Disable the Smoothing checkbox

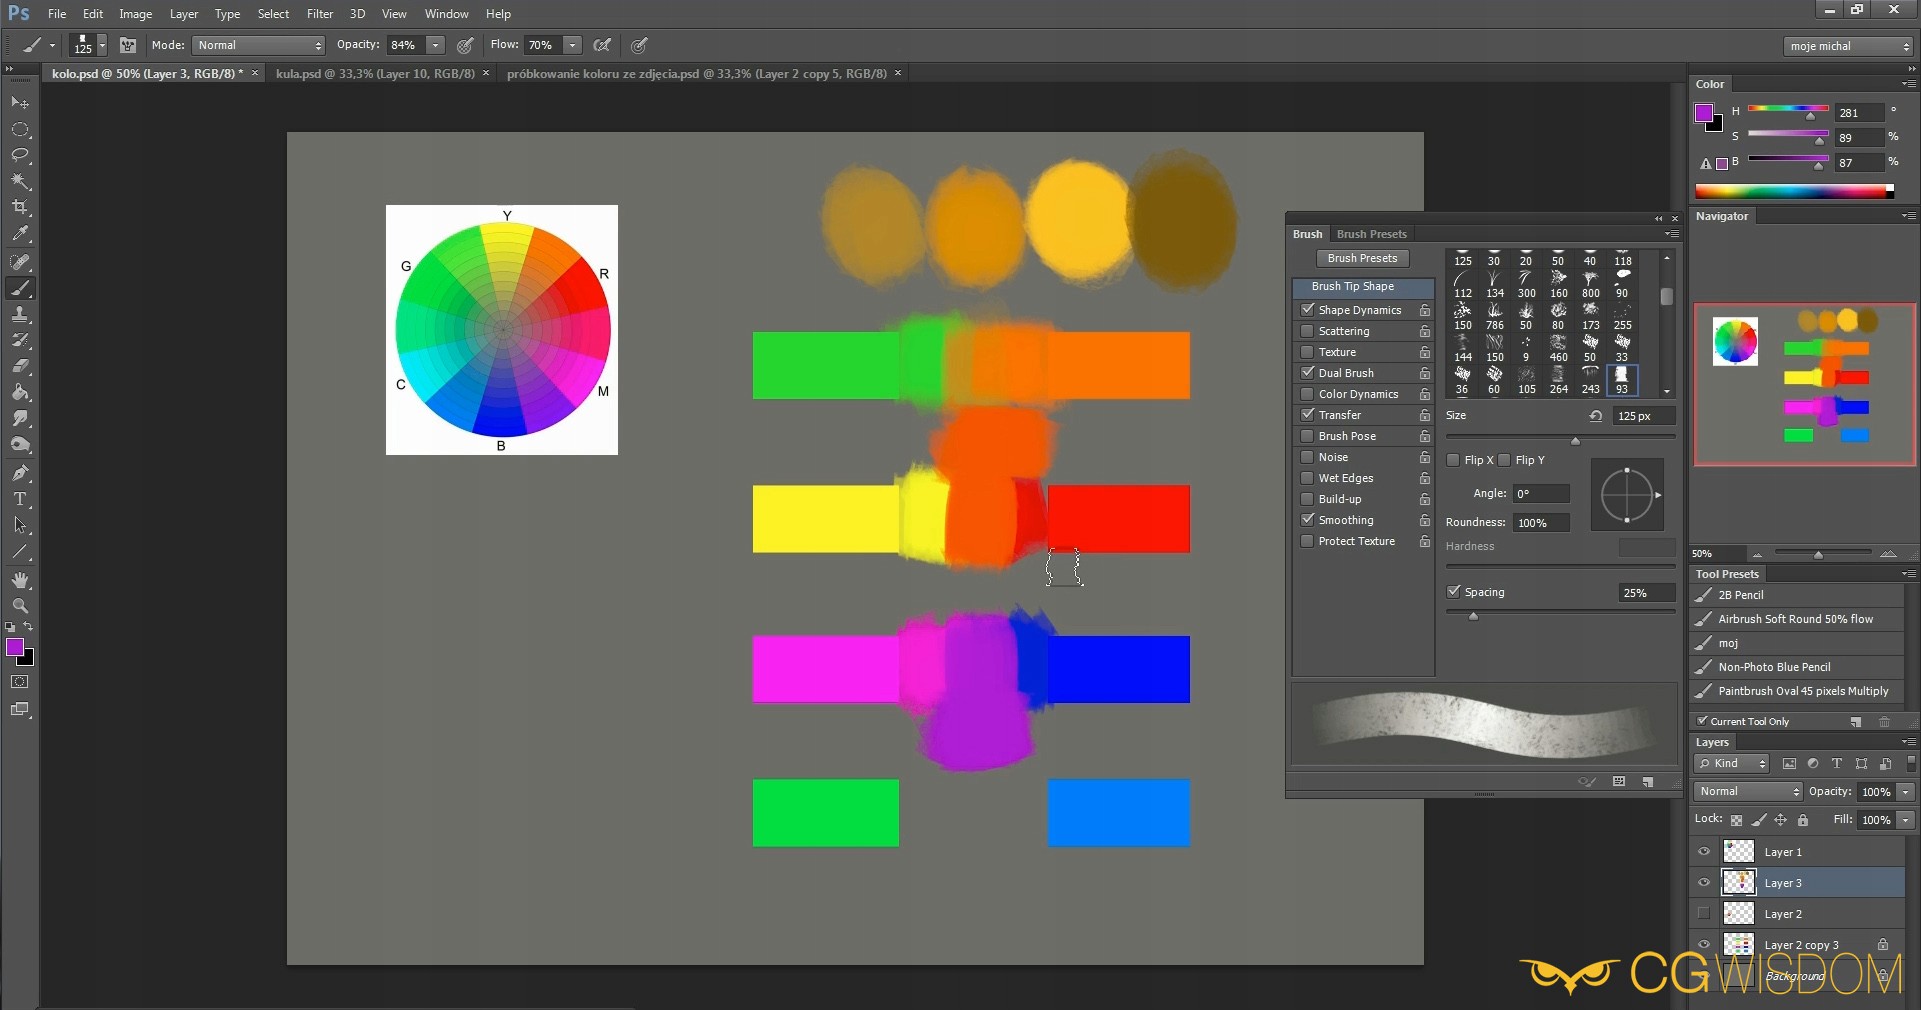tap(1307, 520)
